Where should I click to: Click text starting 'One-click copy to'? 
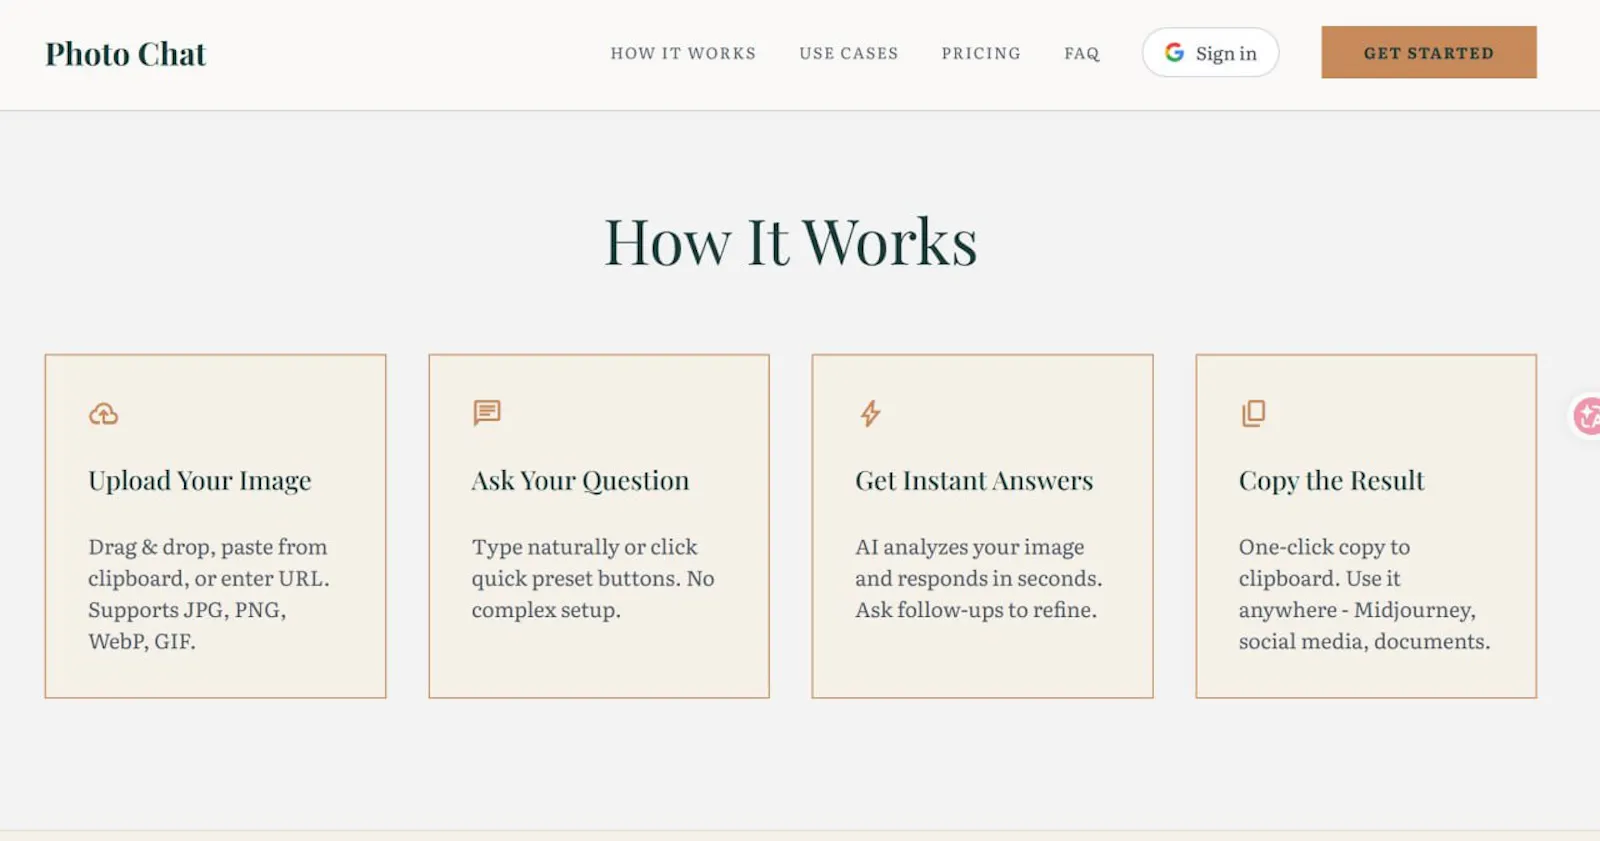(x=1364, y=594)
